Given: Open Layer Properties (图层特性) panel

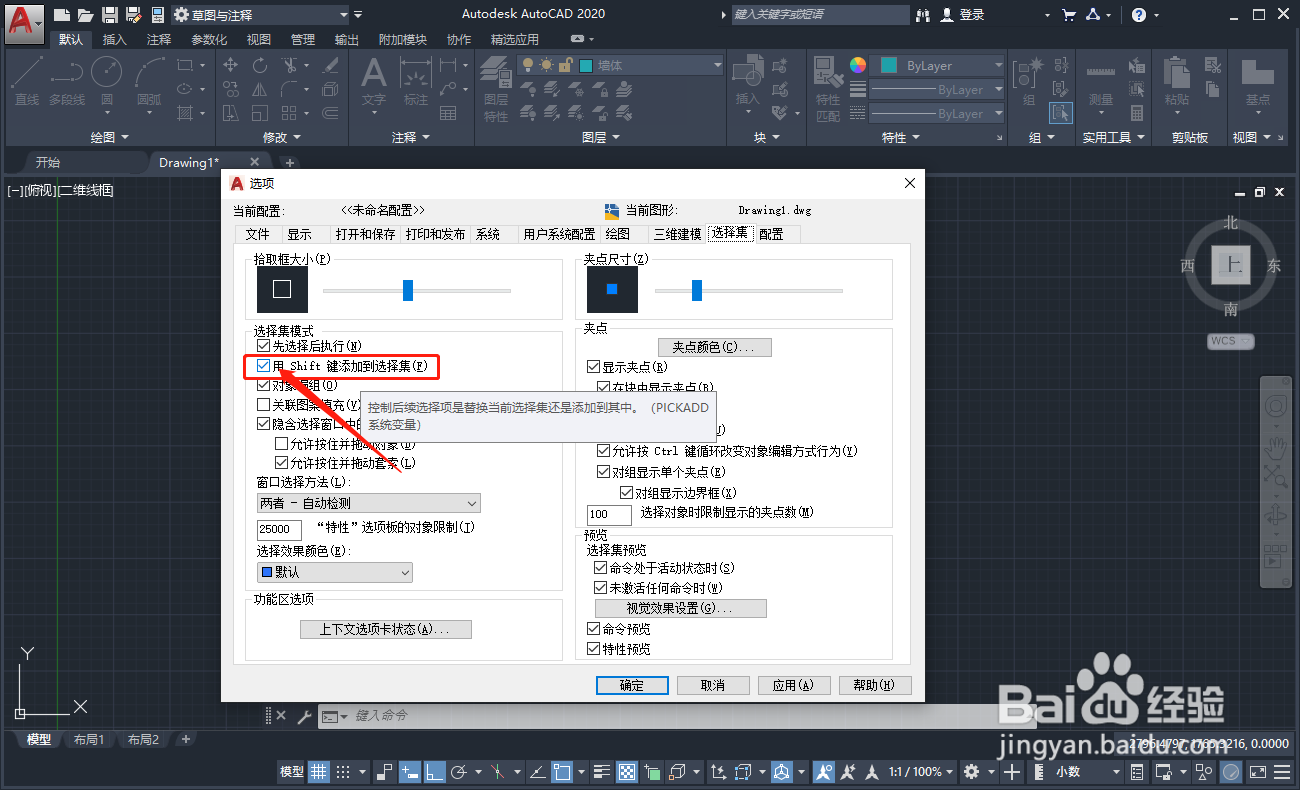Looking at the screenshot, I should pyautogui.click(x=496, y=88).
